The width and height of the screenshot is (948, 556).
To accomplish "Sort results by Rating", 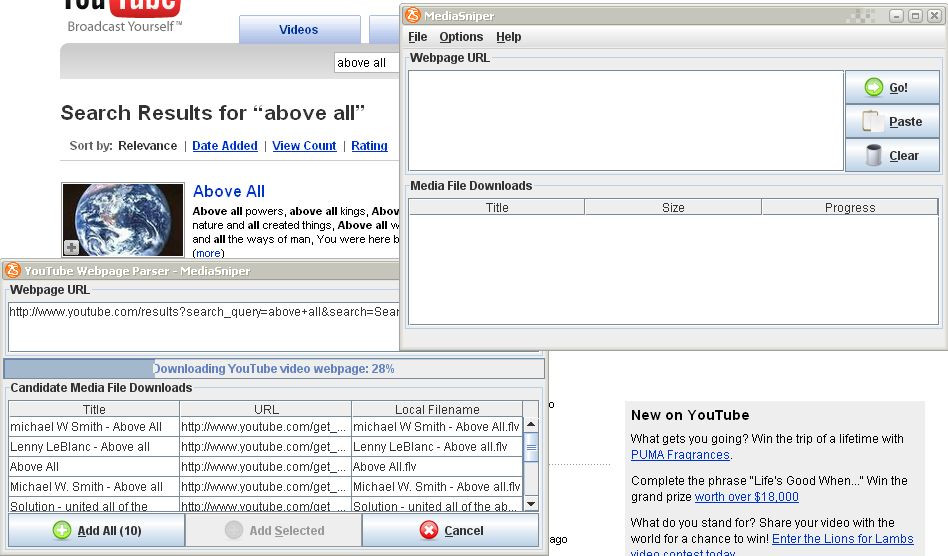I will (369, 146).
